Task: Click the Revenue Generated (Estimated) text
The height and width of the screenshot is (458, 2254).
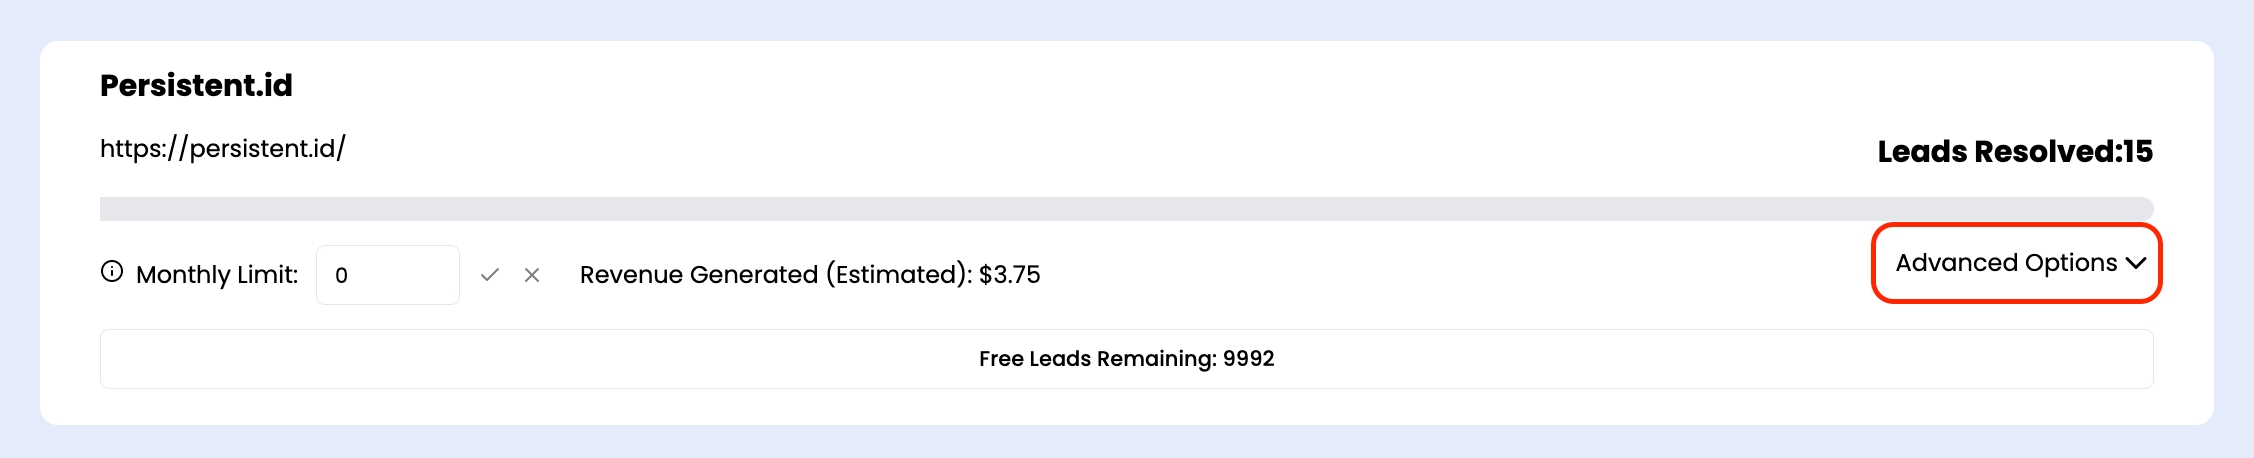Action: tap(775, 275)
